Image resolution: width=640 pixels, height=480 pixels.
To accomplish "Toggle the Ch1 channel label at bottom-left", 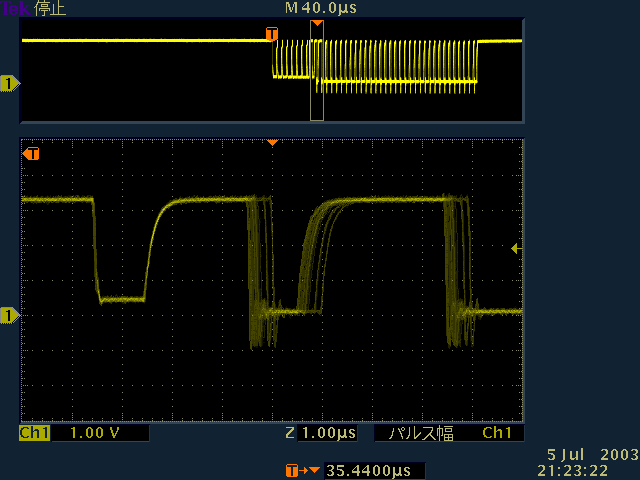I will coord(34,433).
